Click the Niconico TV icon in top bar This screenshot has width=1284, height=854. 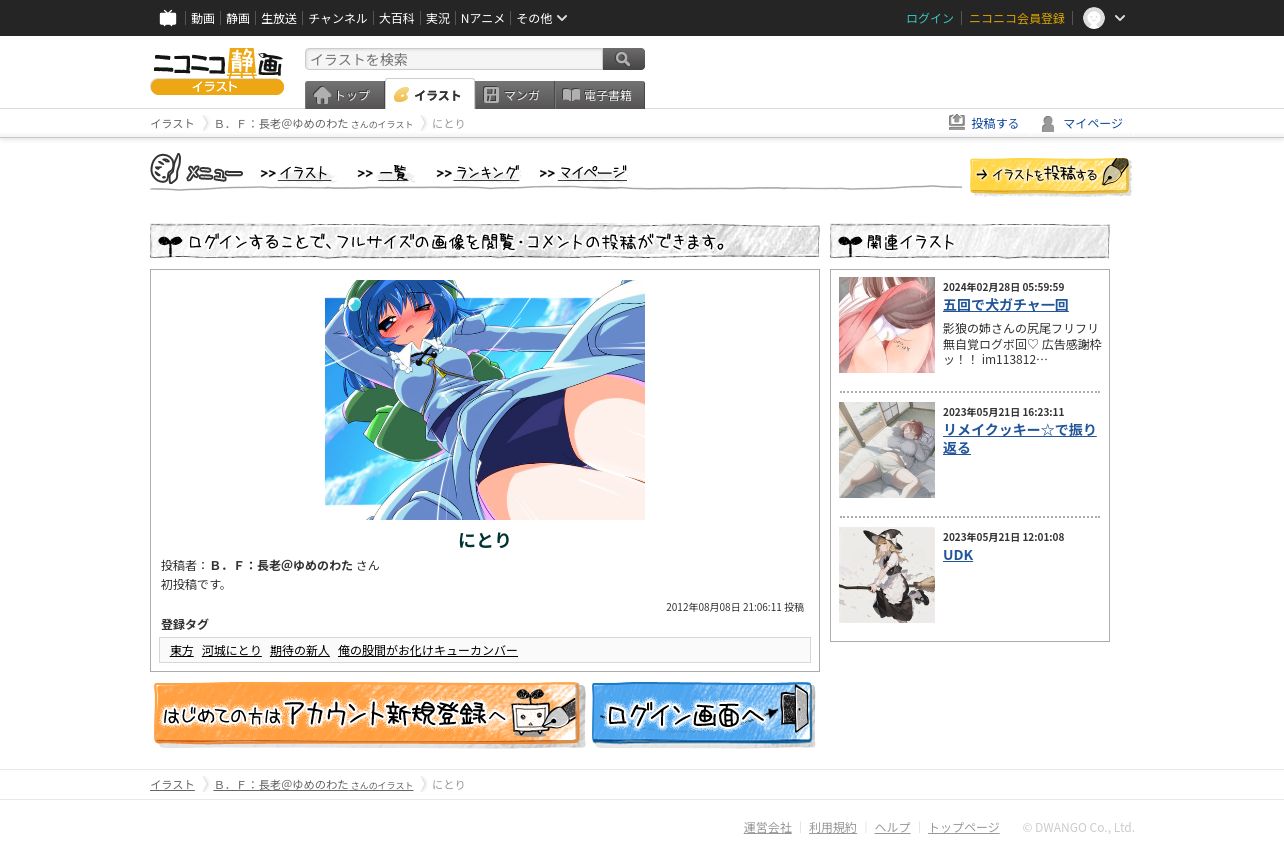[x=168, y=18]
